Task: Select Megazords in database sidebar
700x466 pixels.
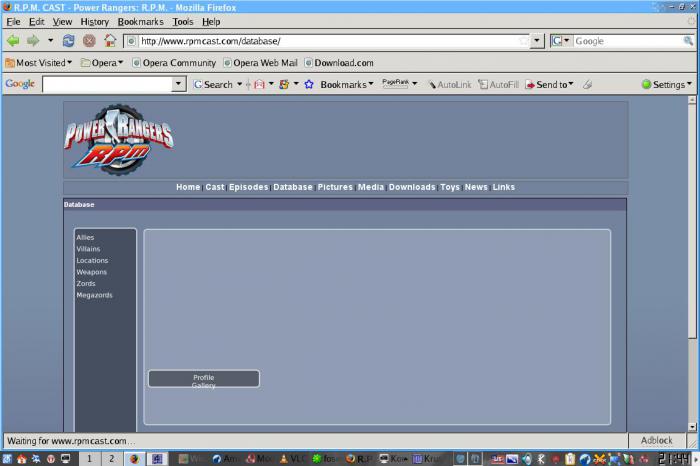Action: [x=94, y=295]
